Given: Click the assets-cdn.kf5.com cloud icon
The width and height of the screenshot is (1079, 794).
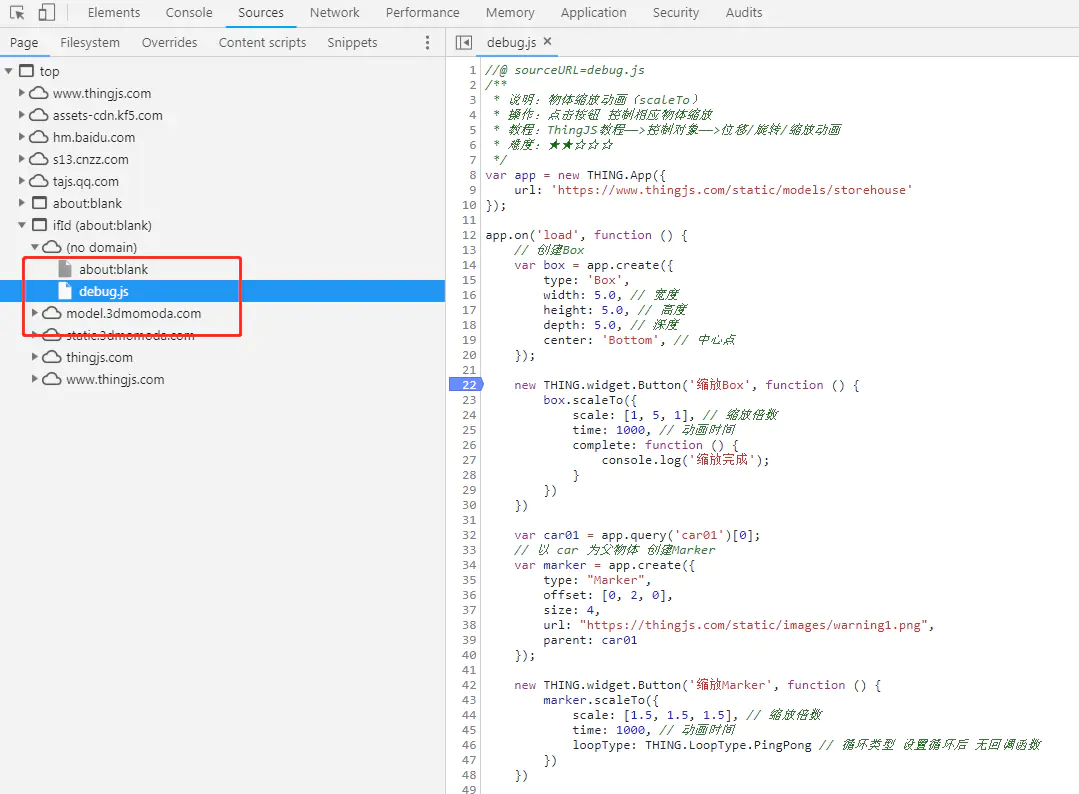Looking at the screenshot, I should pyautogui.click(x=39, y=115).
